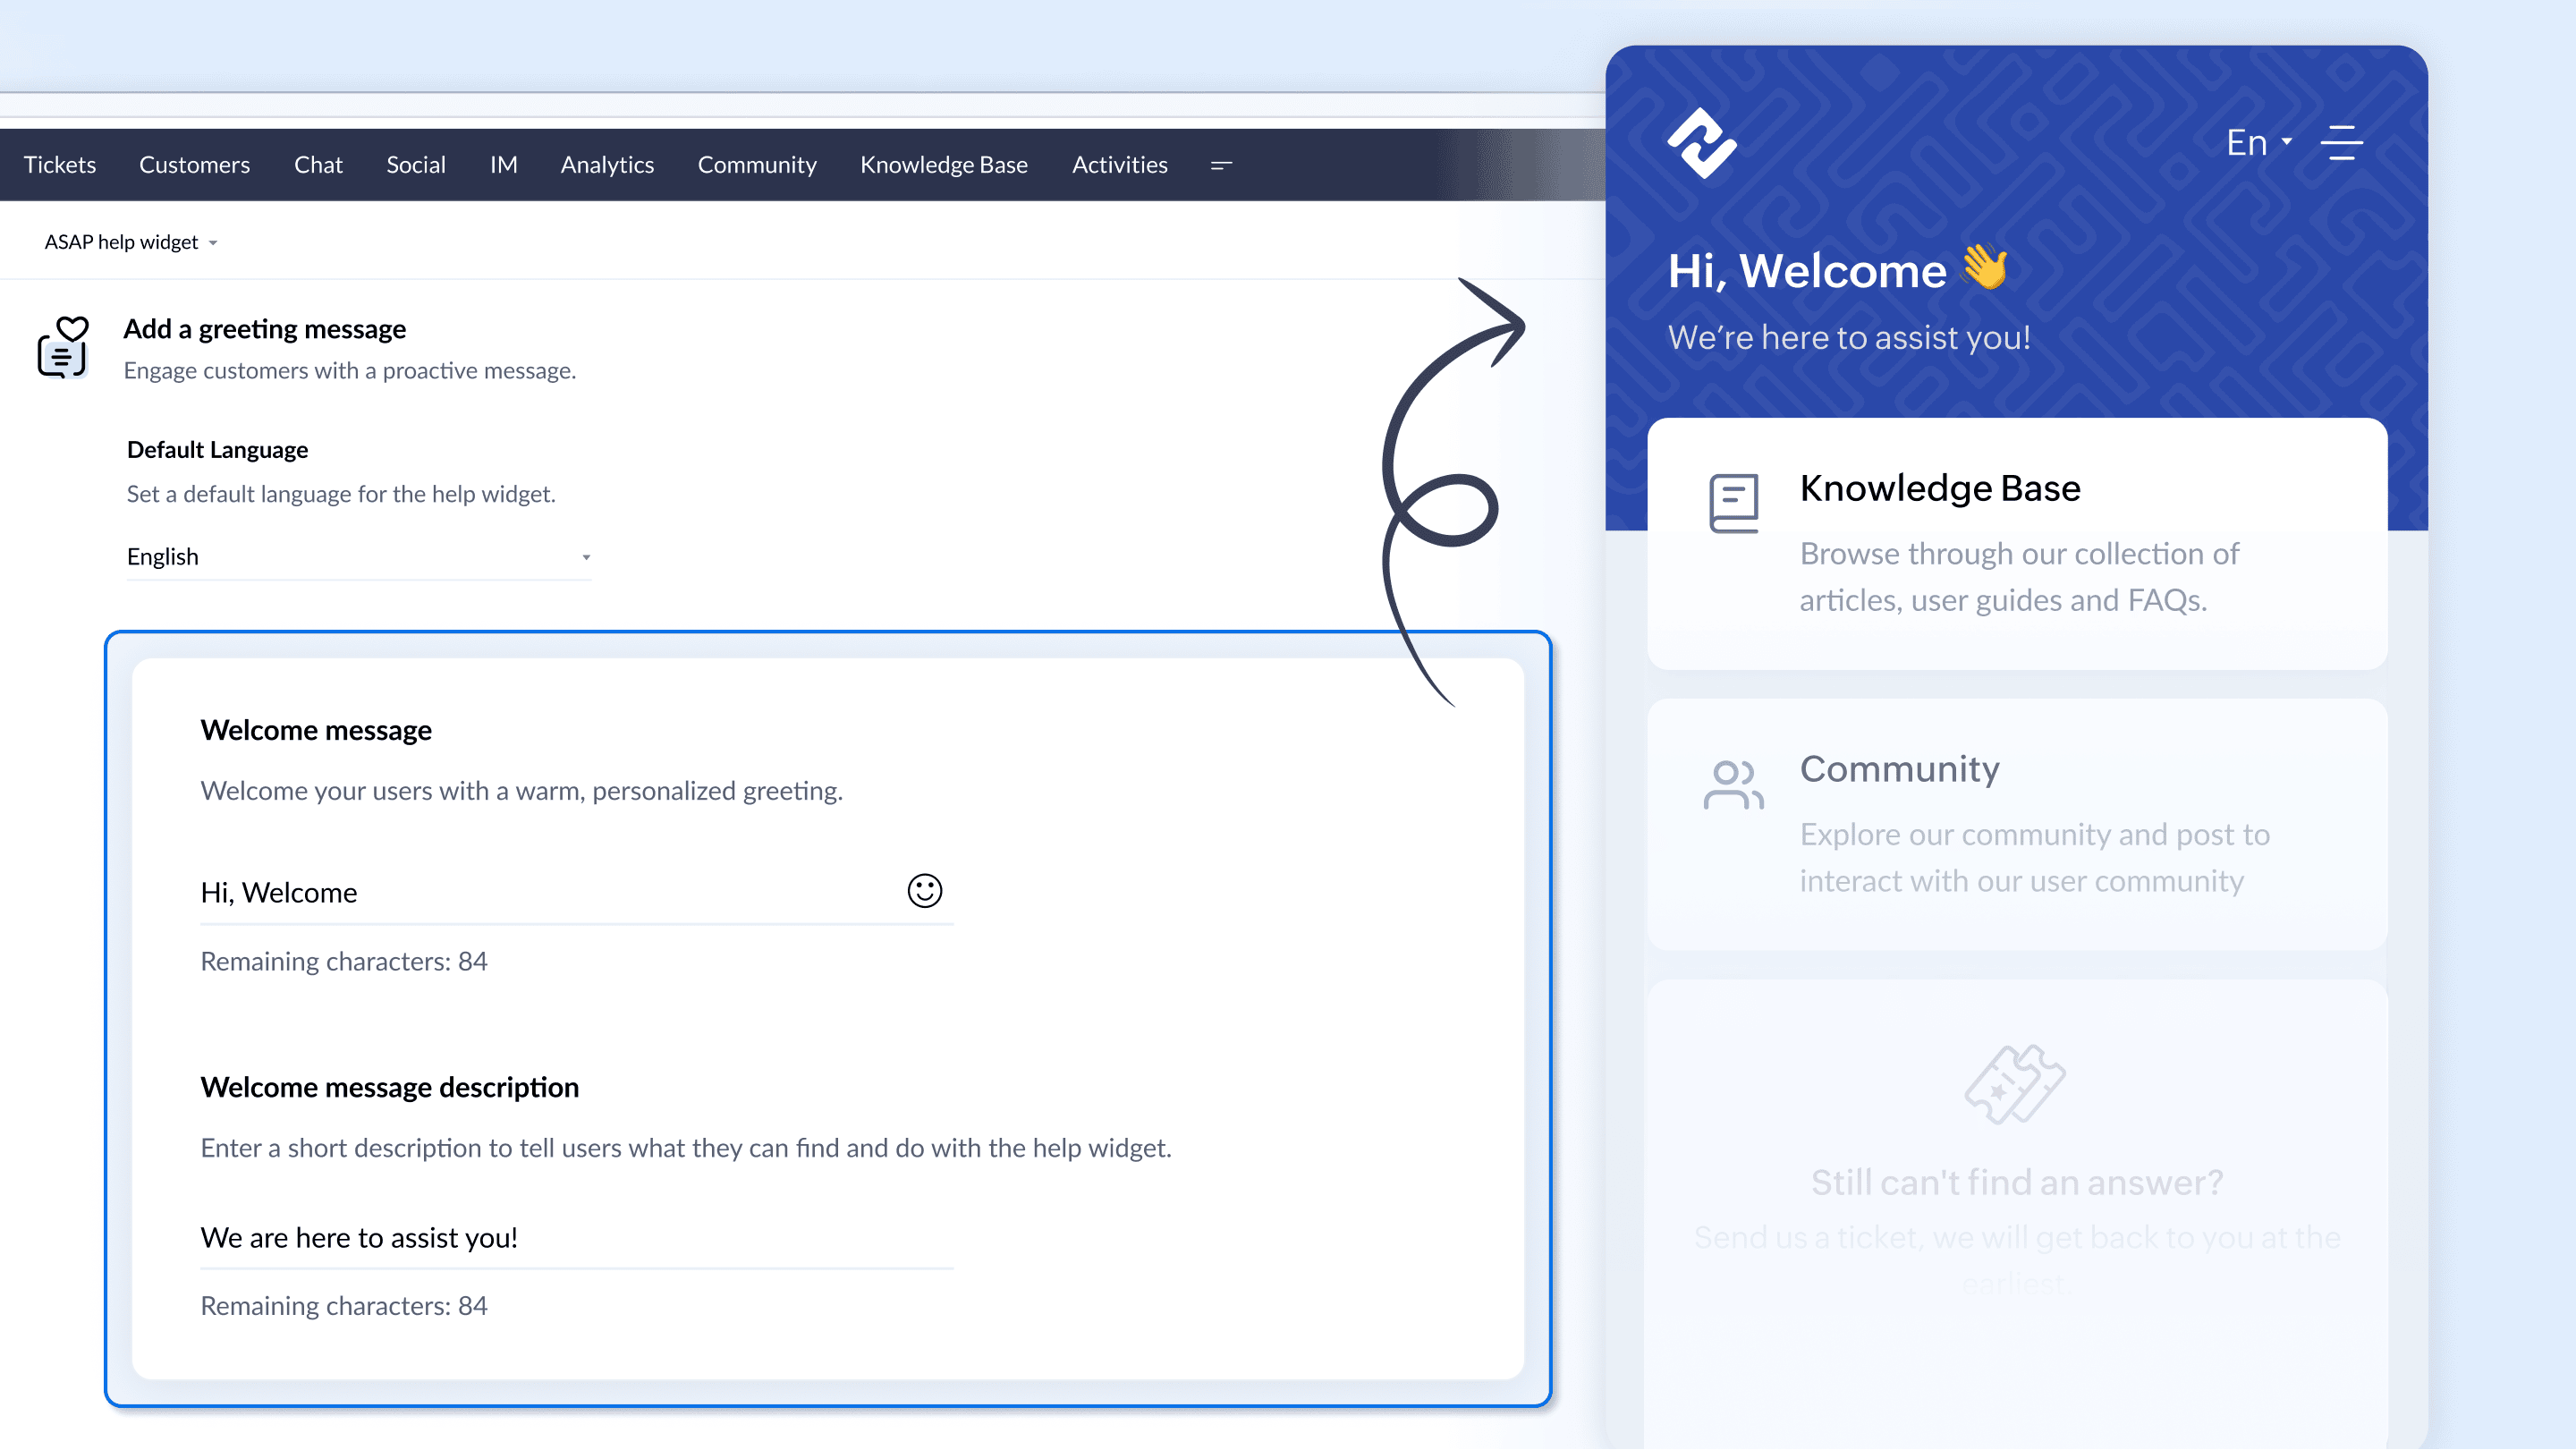Go to the Knowledge Base tab
Screen dimensions: 2576x1450
tap(943, 165)
